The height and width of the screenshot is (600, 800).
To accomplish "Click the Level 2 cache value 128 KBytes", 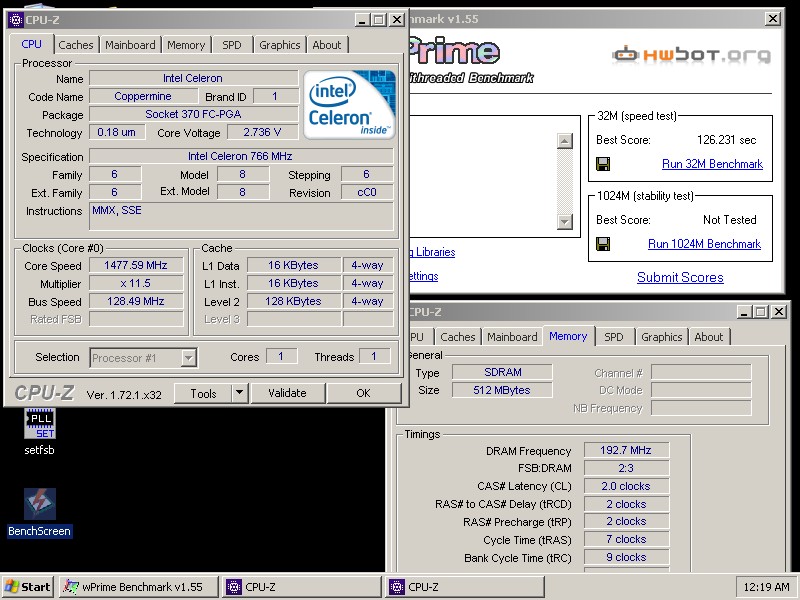I will (293, 302).
